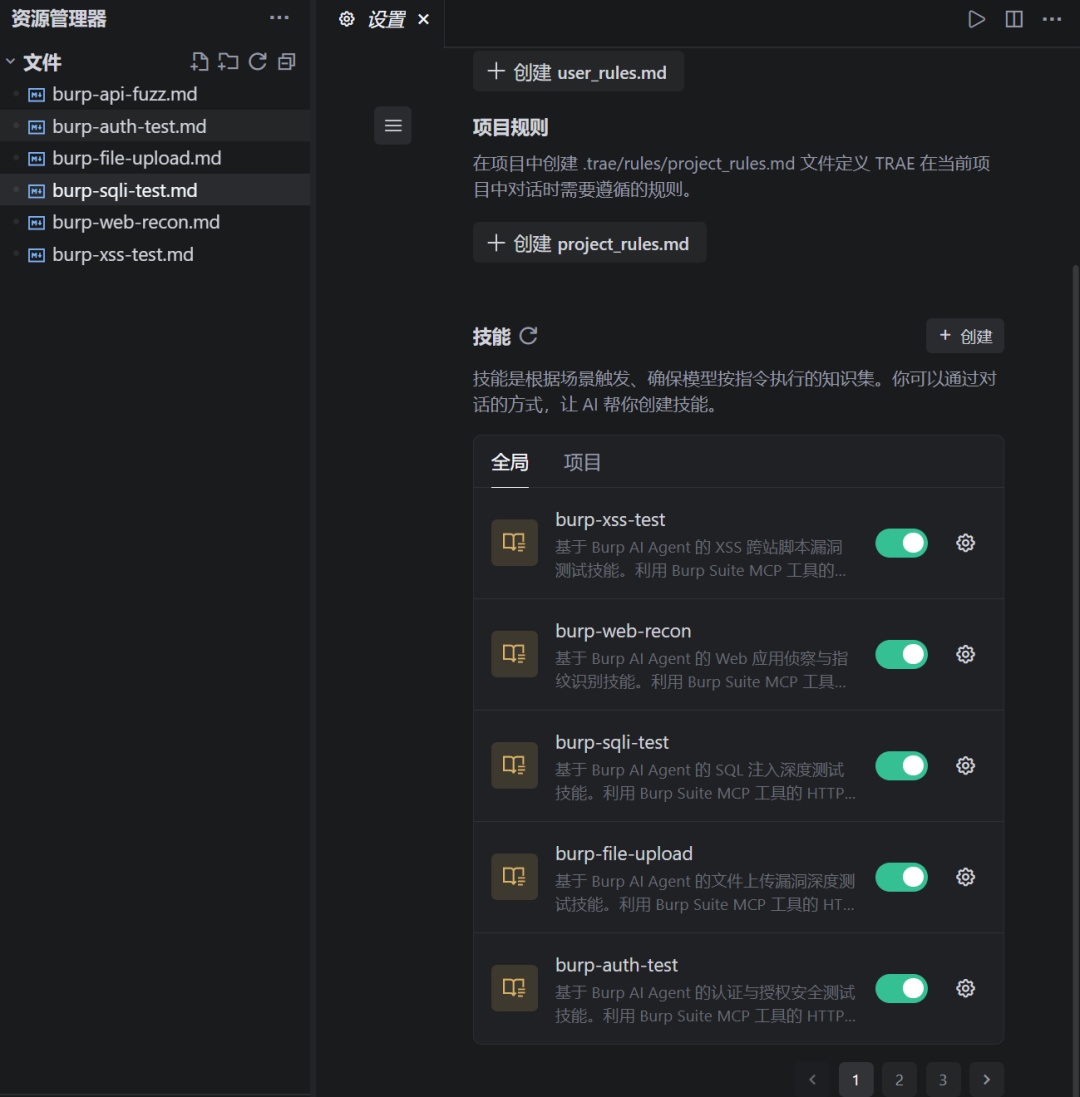This screenshot has height=1097, width=1080.
Task: Open settings gear for burp-sqli-test
Action: pyautogui.click(x=965, y=765)
